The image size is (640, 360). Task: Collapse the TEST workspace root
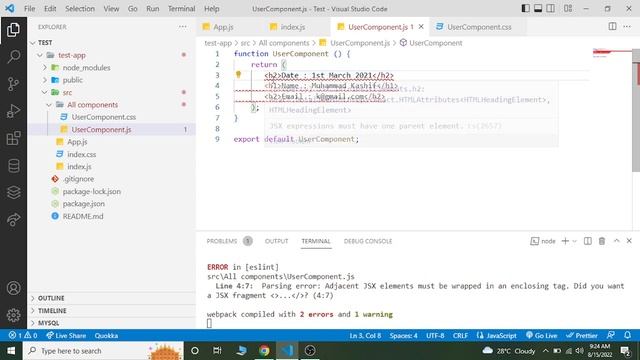(x=33, y=42)
